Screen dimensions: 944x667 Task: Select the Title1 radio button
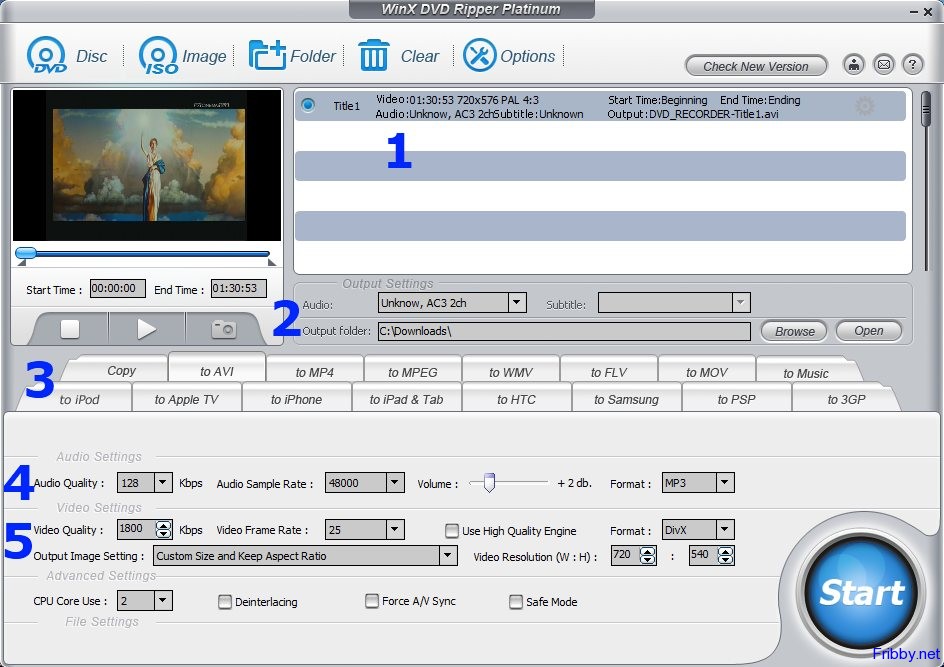coord(308,105)
